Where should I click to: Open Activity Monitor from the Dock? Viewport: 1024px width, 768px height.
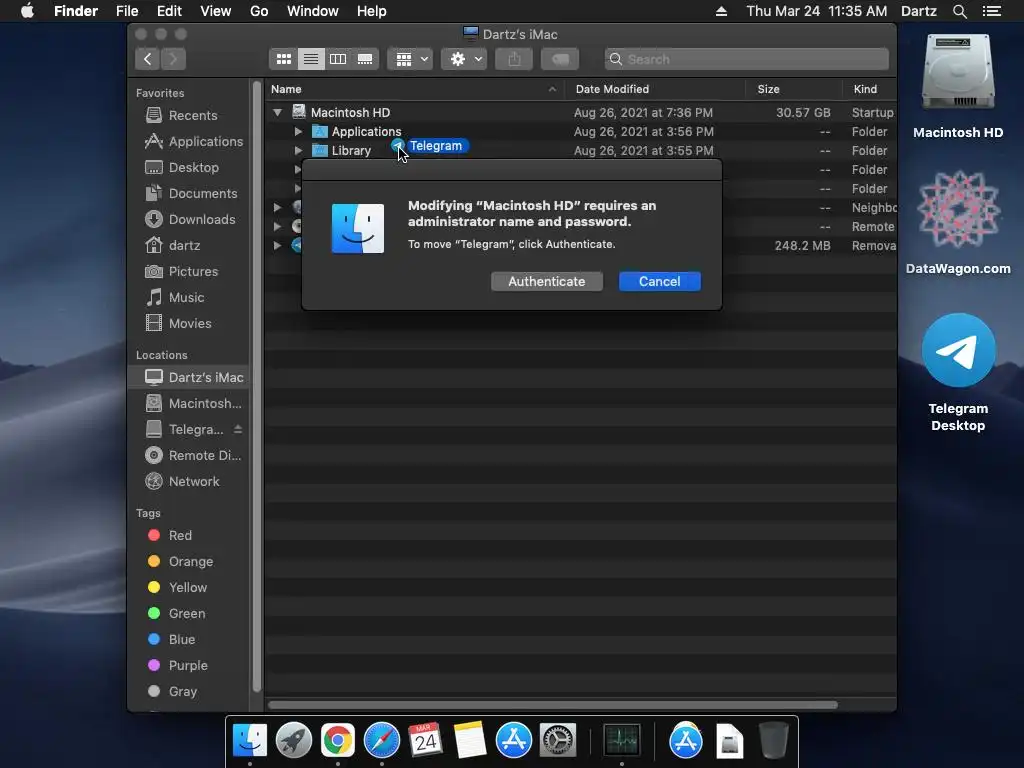(622, 741)
